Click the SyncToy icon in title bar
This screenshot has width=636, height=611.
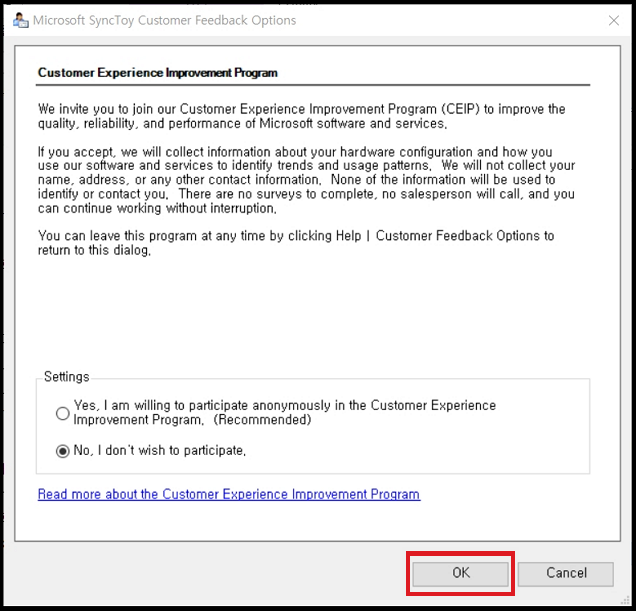pos(20,20)
